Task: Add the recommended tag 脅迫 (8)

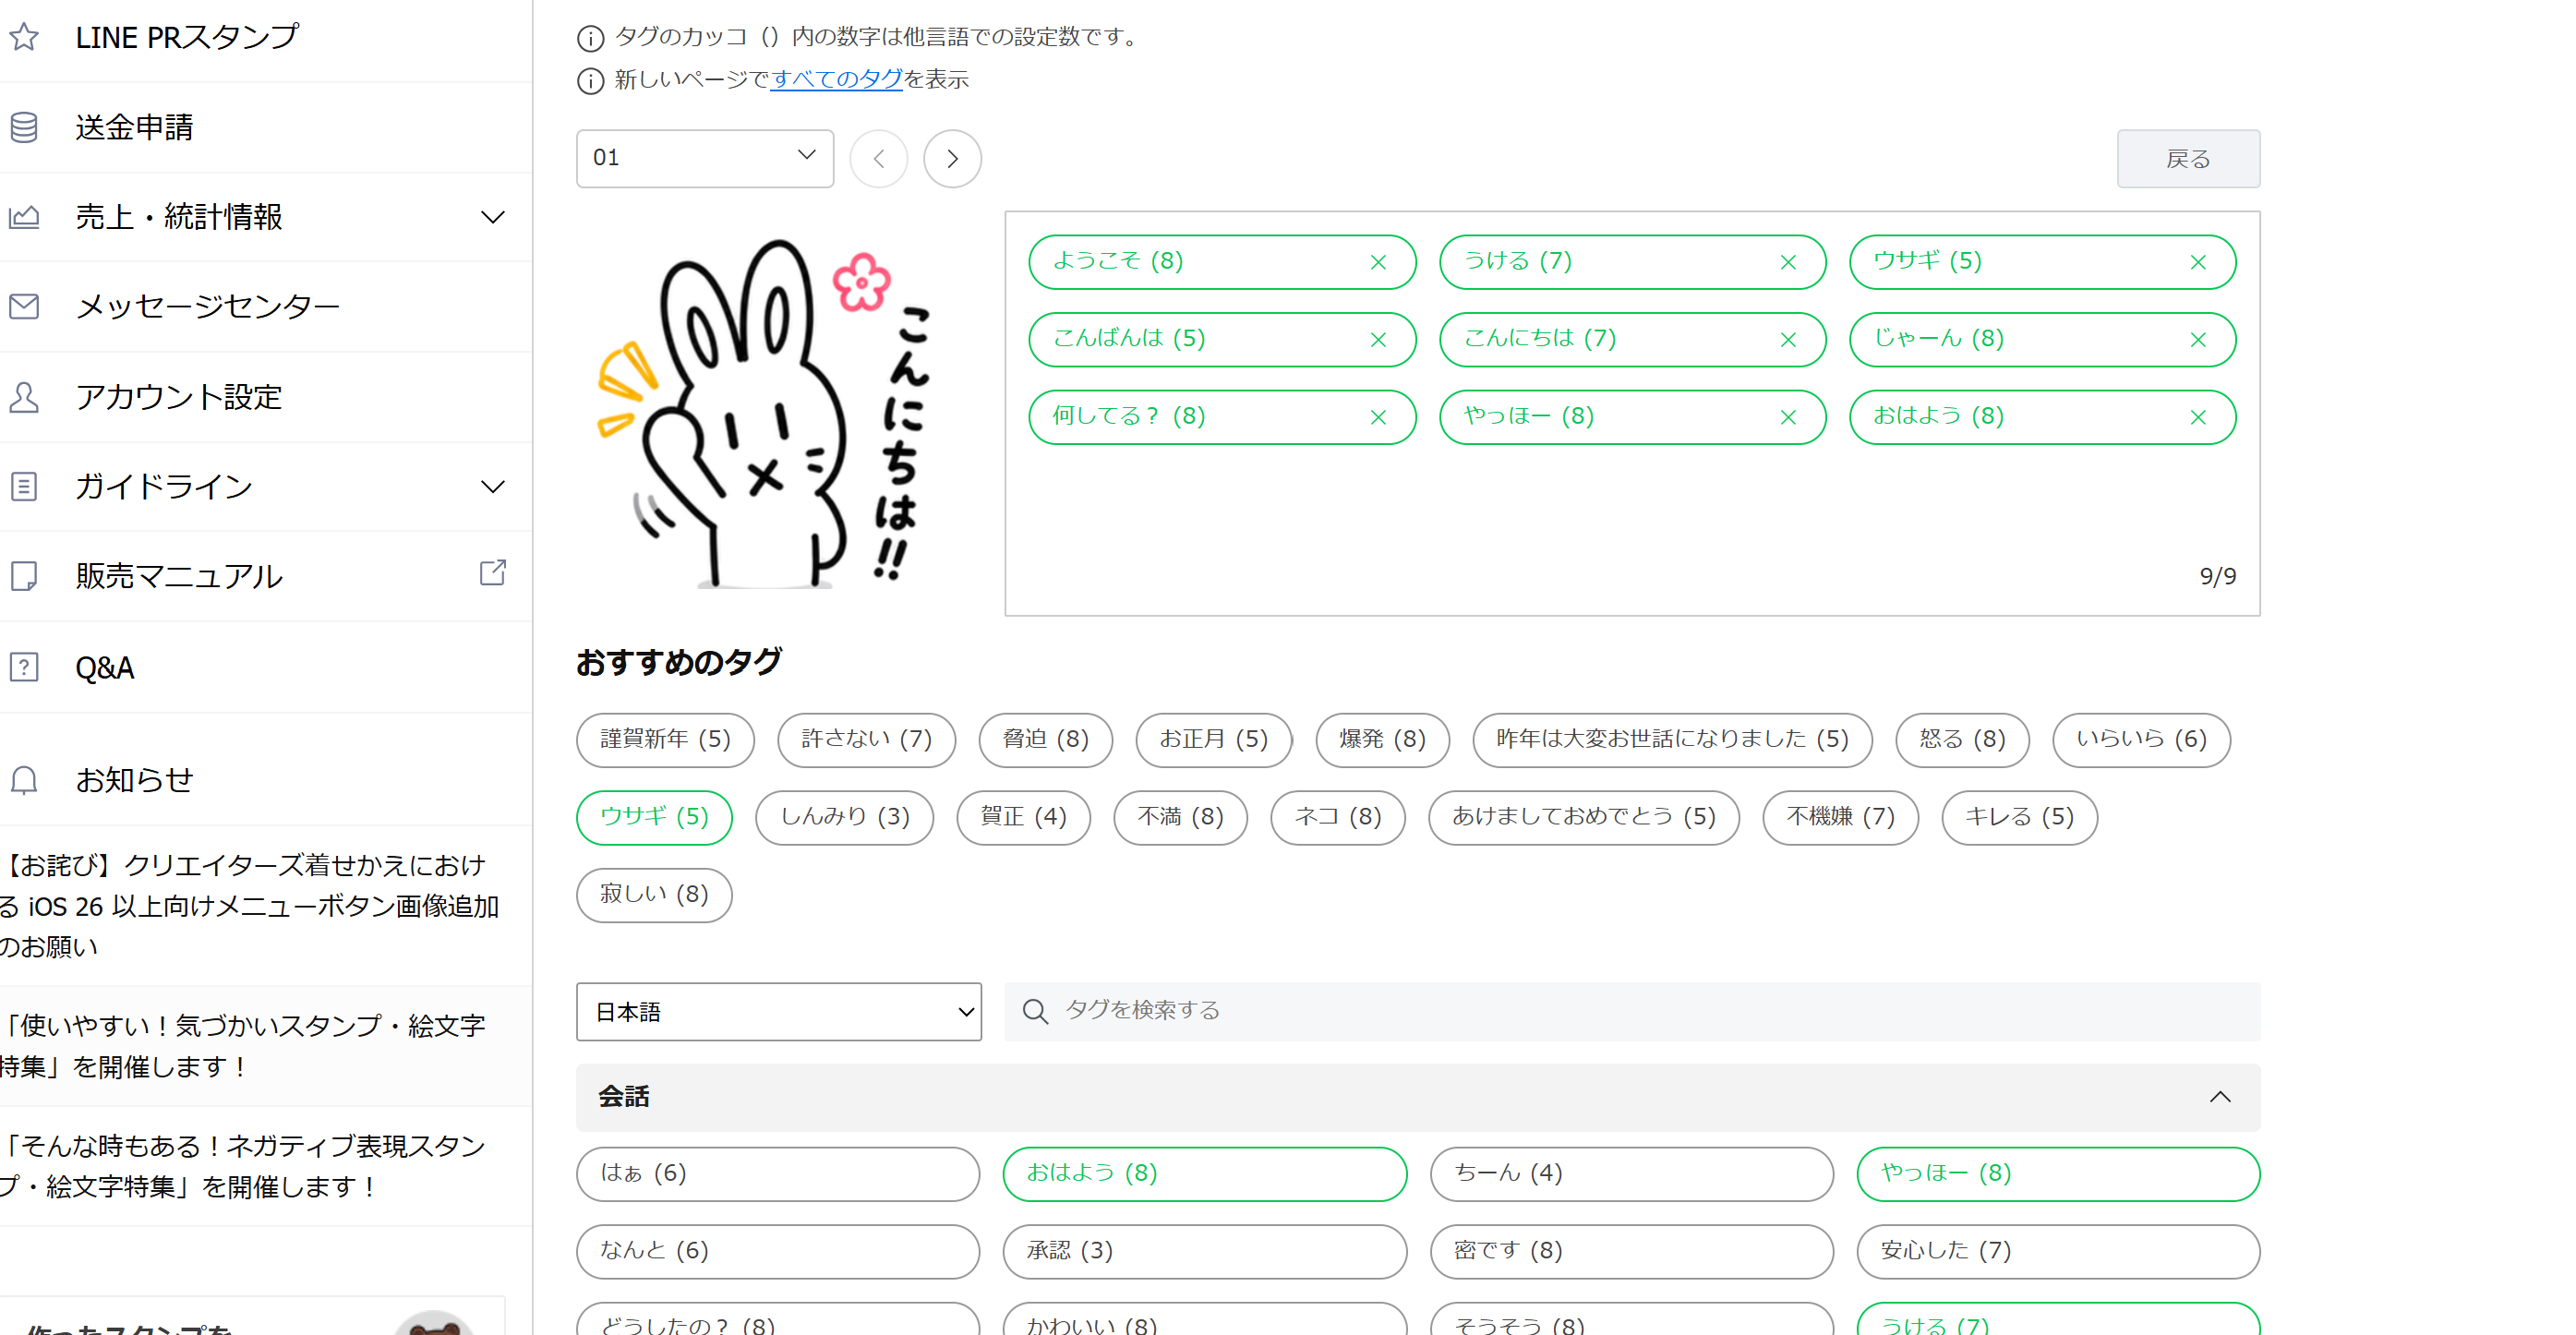Action: pos(1045,740)
